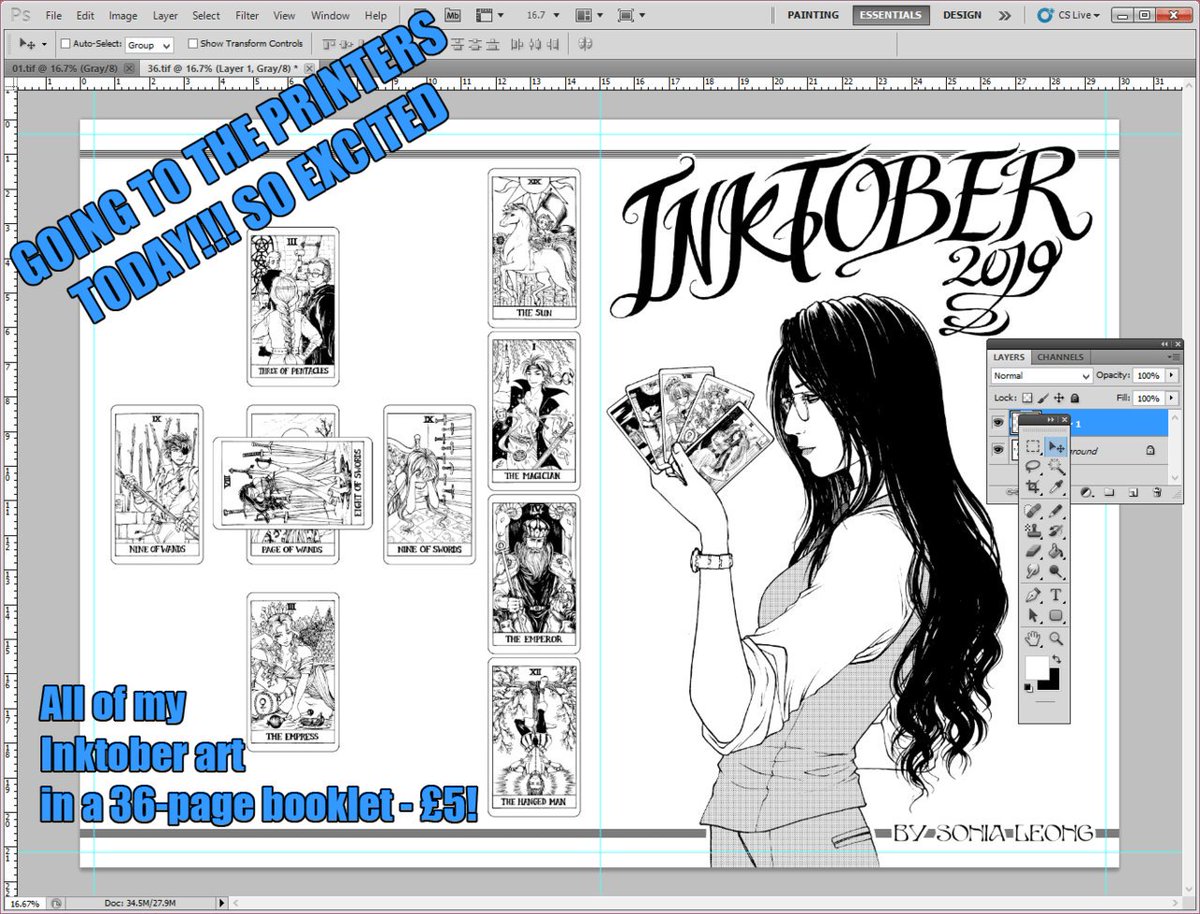
Task: Switch to the Design workspace
Action: (962, 15)
